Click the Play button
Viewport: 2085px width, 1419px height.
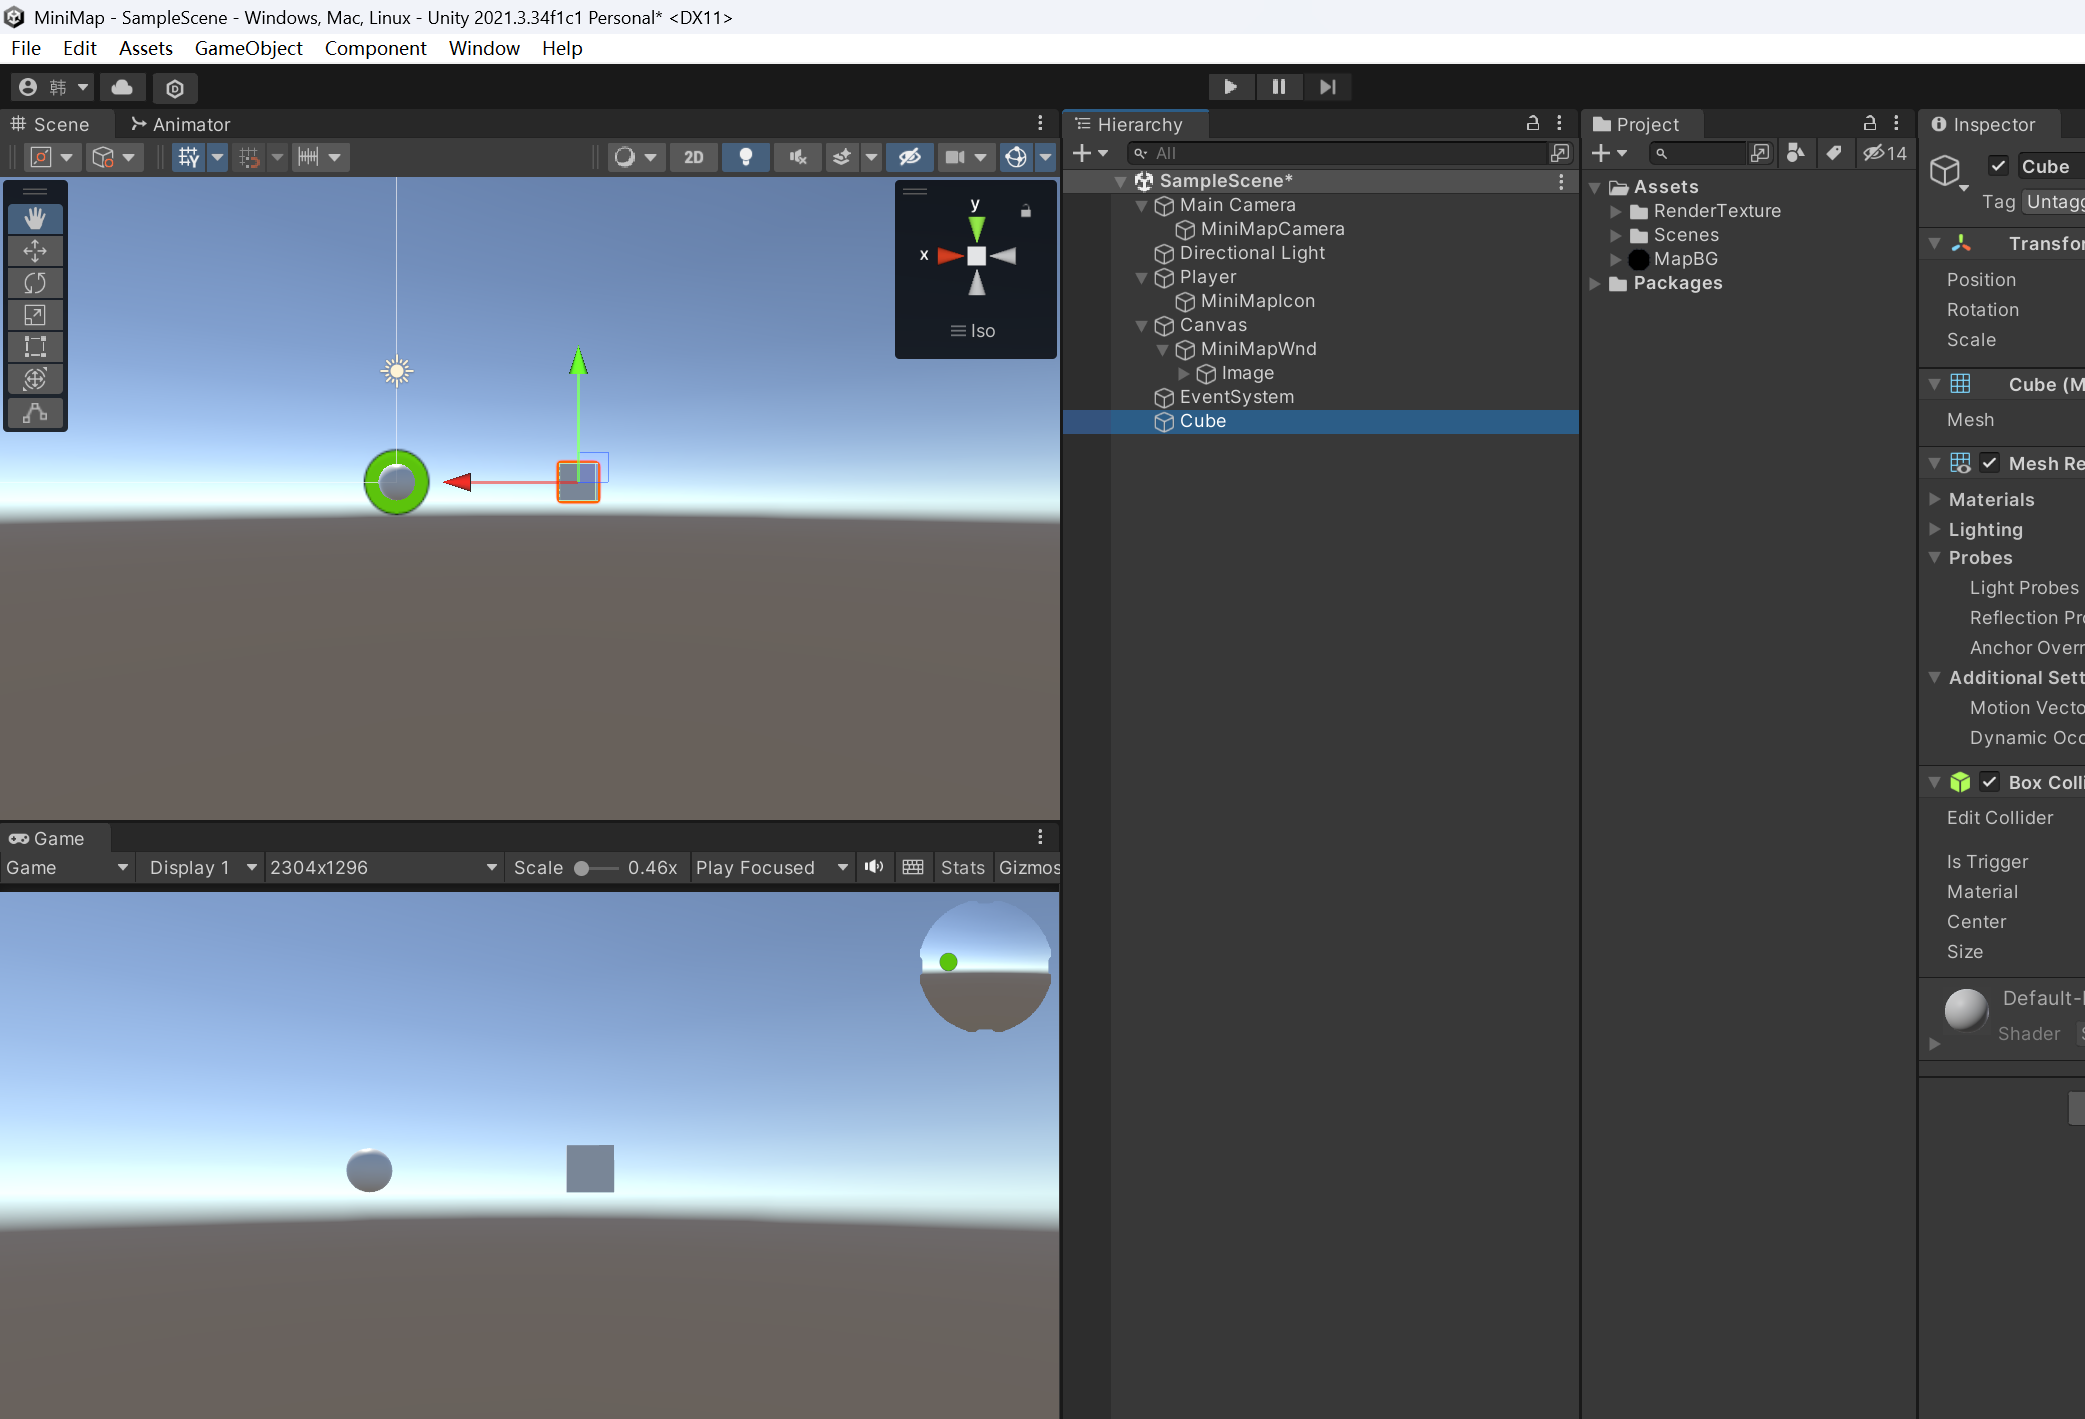pos(1230,87)
